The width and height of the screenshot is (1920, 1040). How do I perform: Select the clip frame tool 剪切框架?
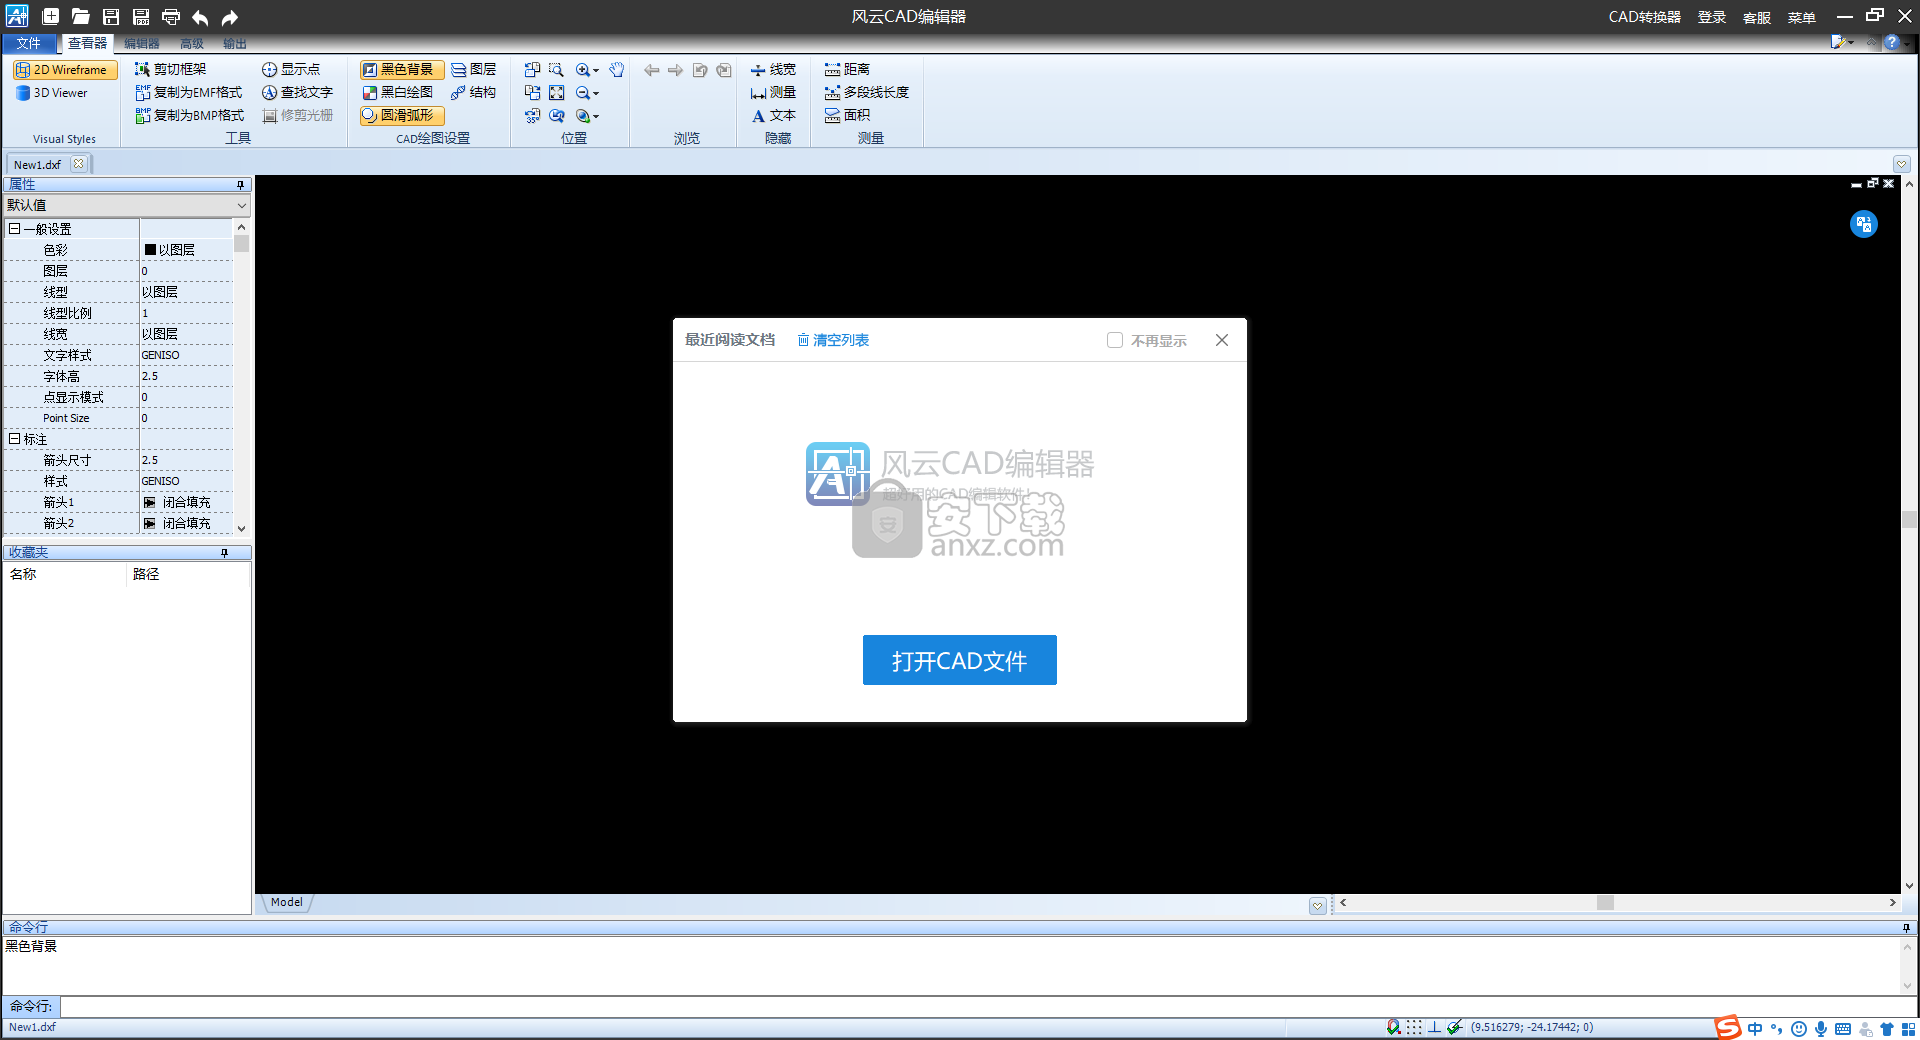point(171,69)
